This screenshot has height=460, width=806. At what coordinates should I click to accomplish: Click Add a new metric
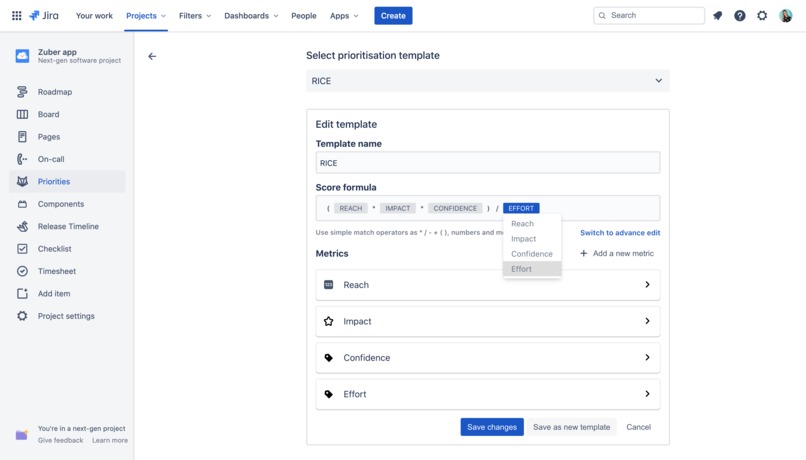[x=617, y=253]
